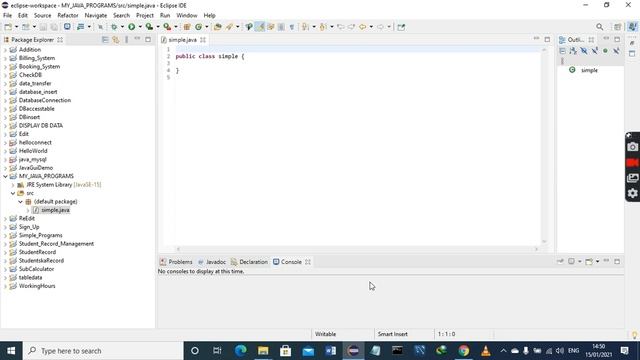Open the Run button dropdown arrow
Image resolution: width=640 pixels, height=360 pixels.
point(140,27)
